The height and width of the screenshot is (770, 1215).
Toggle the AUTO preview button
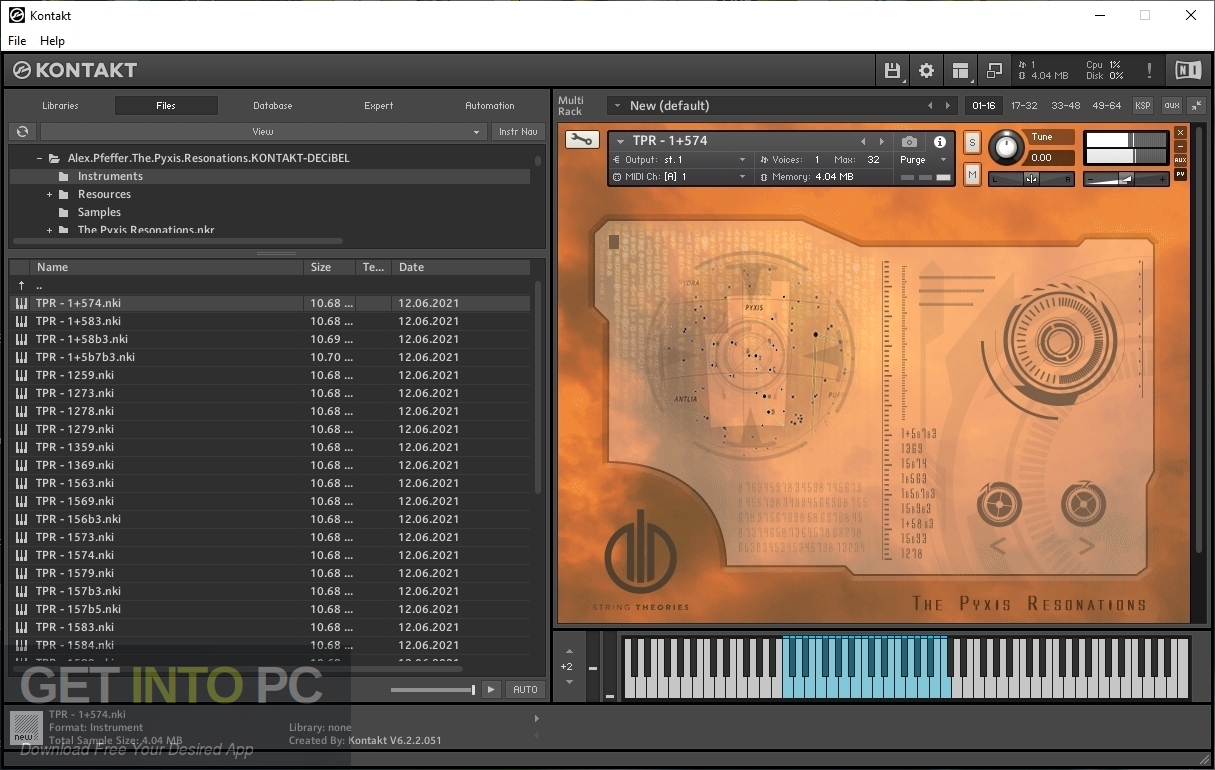(525, 689)
